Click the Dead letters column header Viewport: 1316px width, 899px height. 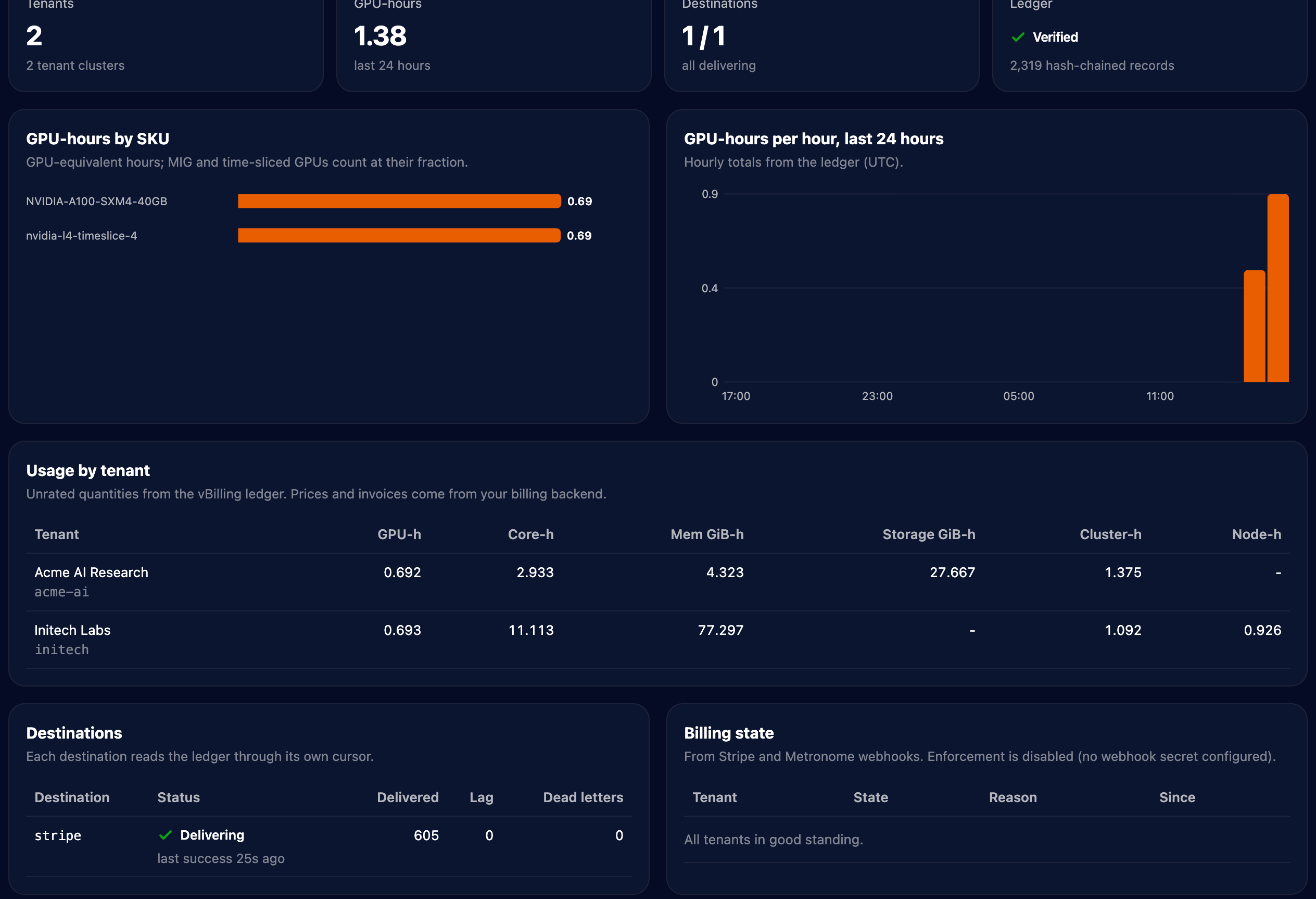[583, 797]
